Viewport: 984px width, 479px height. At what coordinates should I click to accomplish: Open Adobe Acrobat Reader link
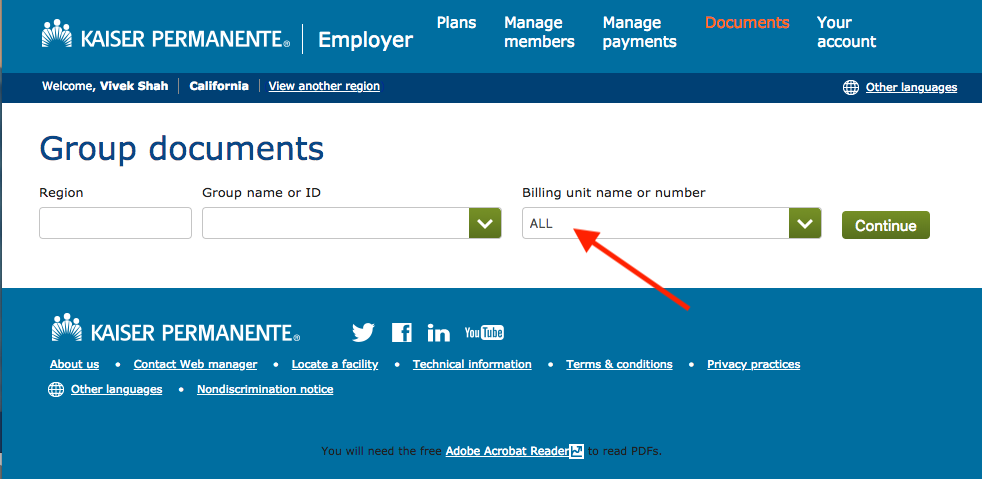507,451
